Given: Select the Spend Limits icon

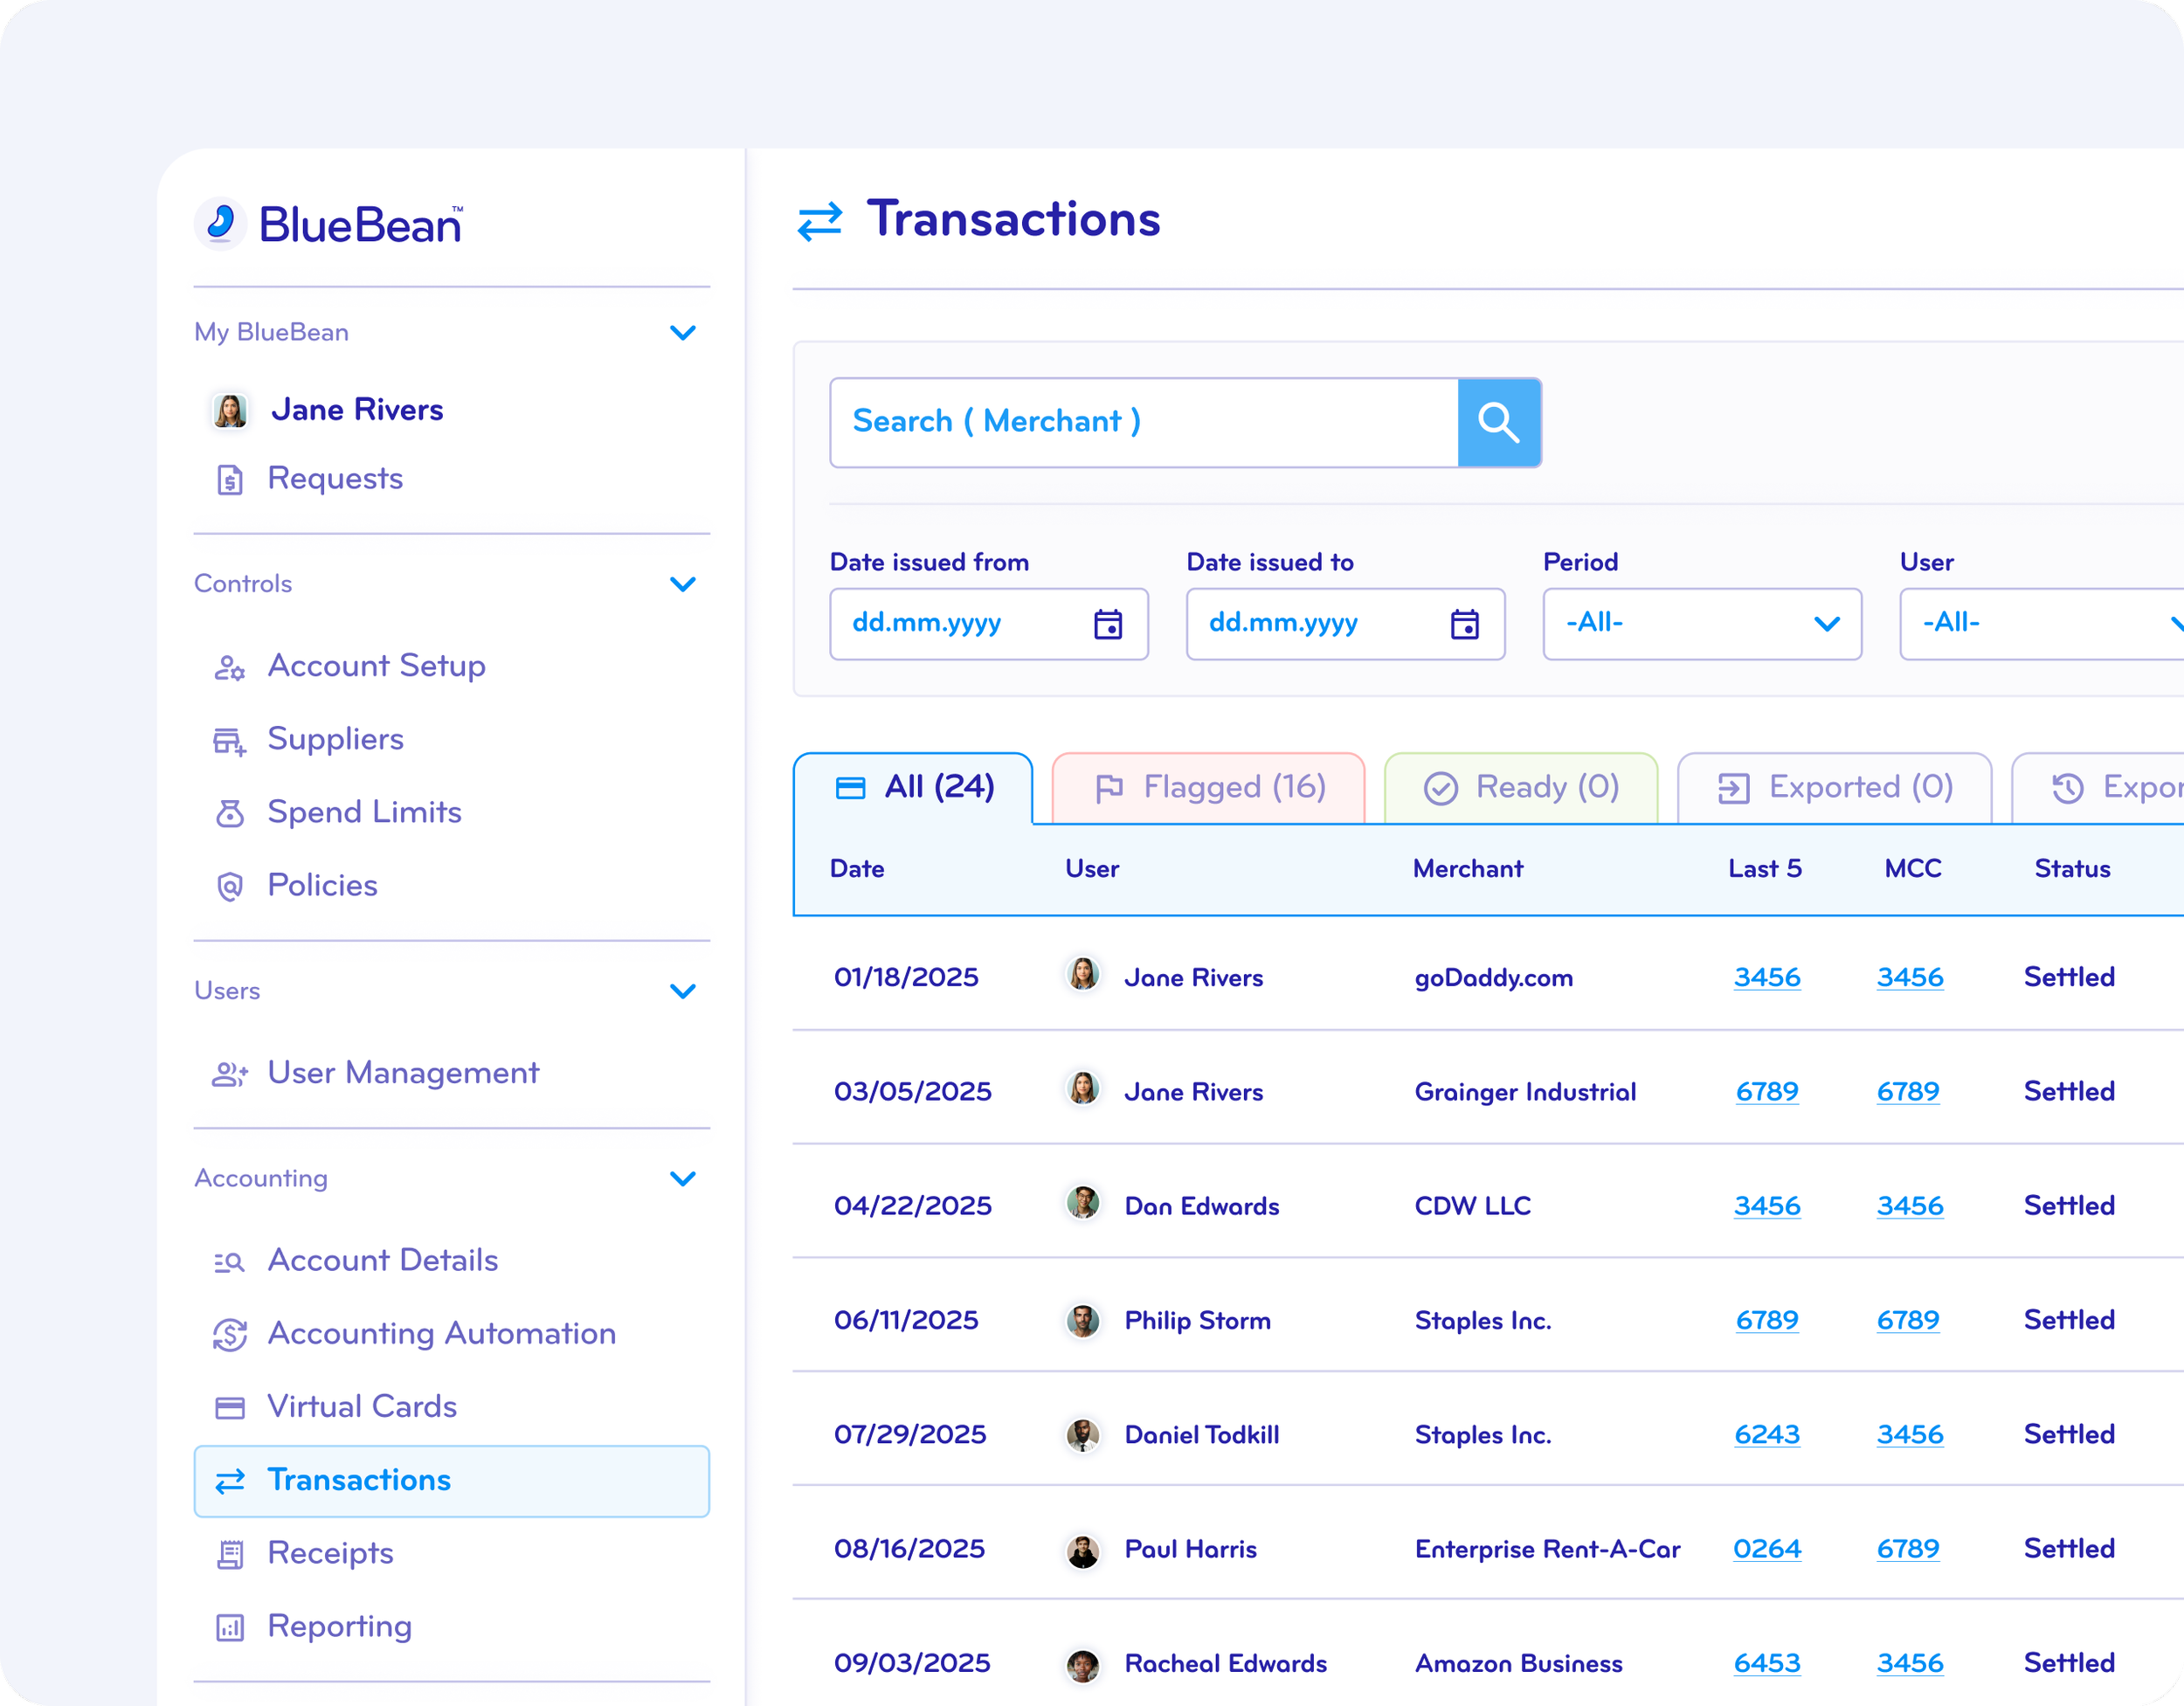Looking at the screenshot, I should tap(230, 813).
